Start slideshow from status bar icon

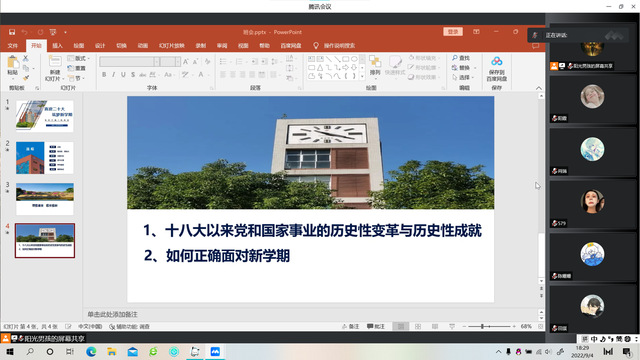452,327
